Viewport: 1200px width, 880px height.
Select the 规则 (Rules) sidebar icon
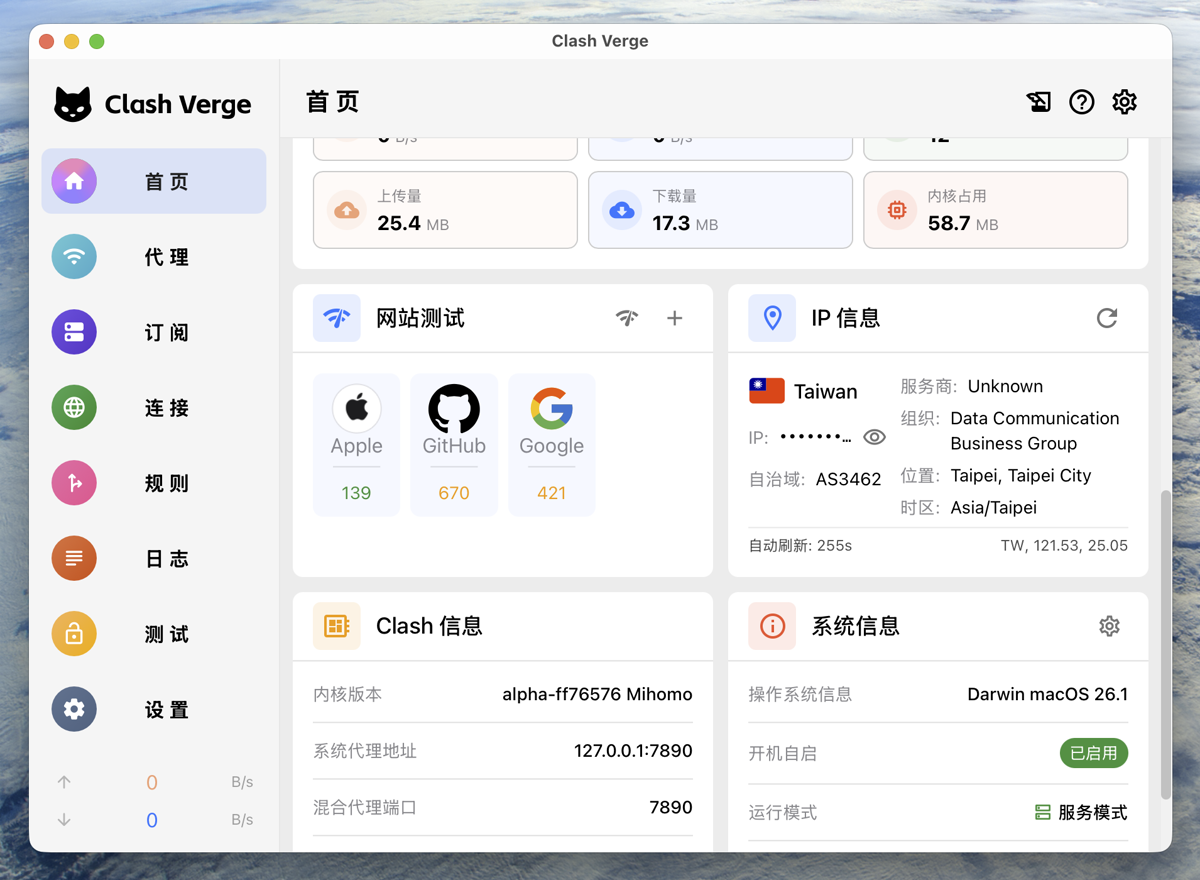tap(73, 483)
